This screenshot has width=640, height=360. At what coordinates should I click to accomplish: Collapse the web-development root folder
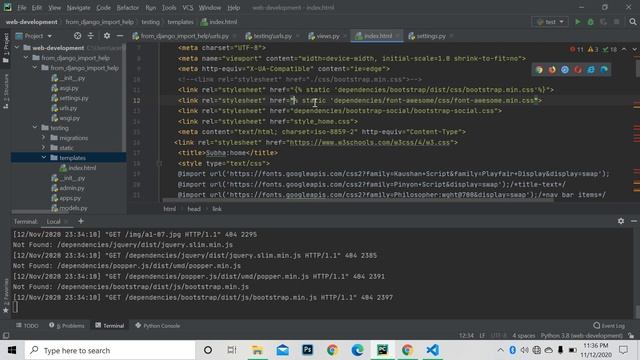coord(17,48)
